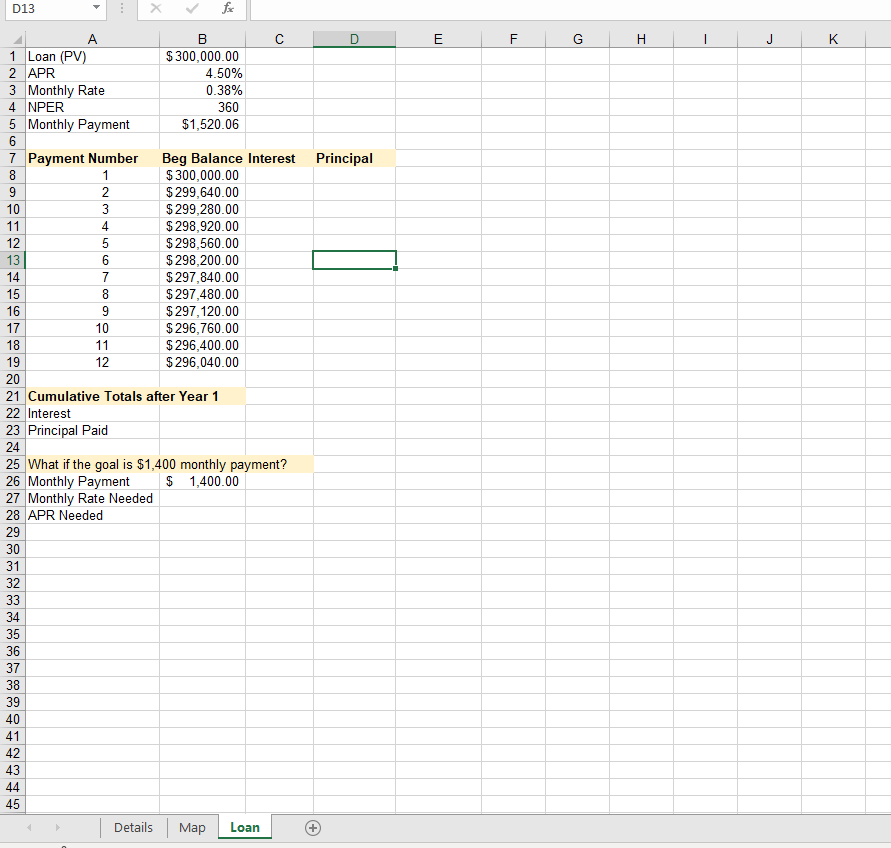The image size is (891, 848).
Task: Click the Cancel X icon in formula bar
Action: (156, 9)
